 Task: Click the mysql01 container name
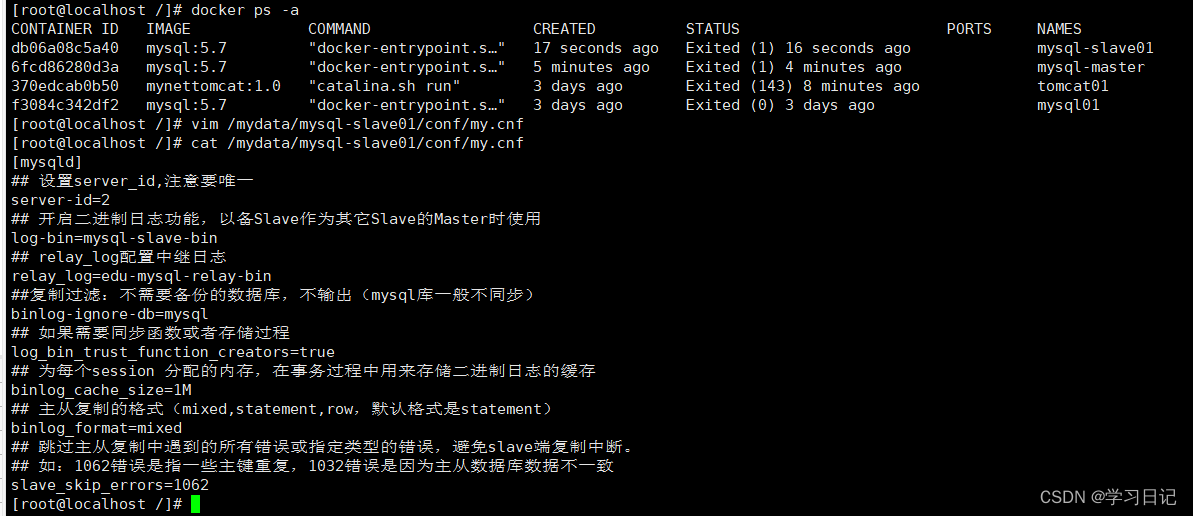coord(1068,105)
